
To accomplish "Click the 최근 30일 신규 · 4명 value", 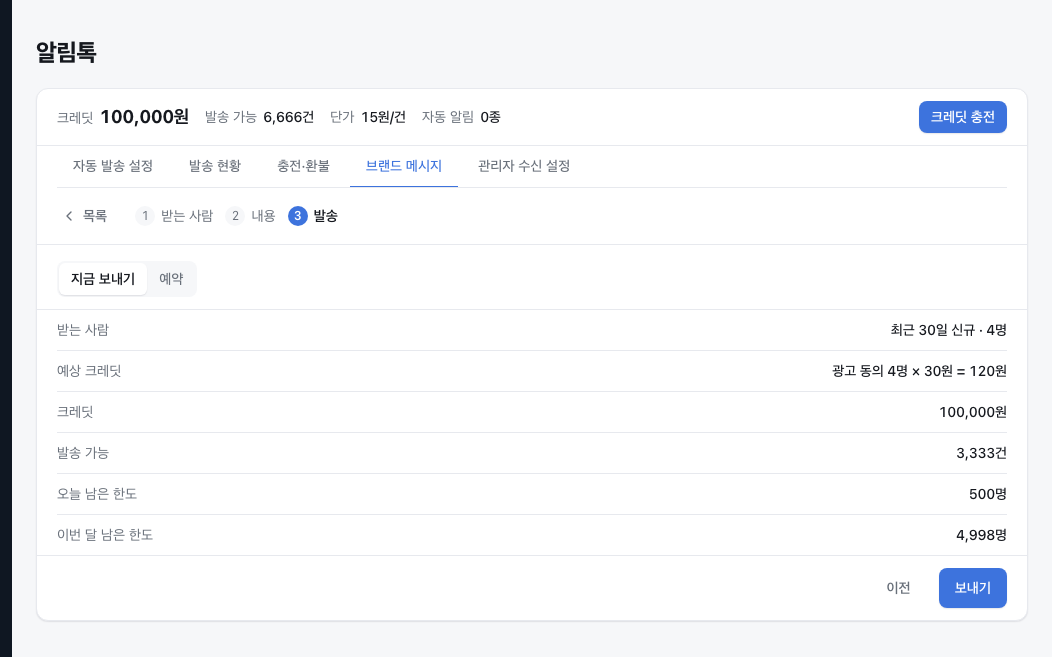I will (949, 330).
